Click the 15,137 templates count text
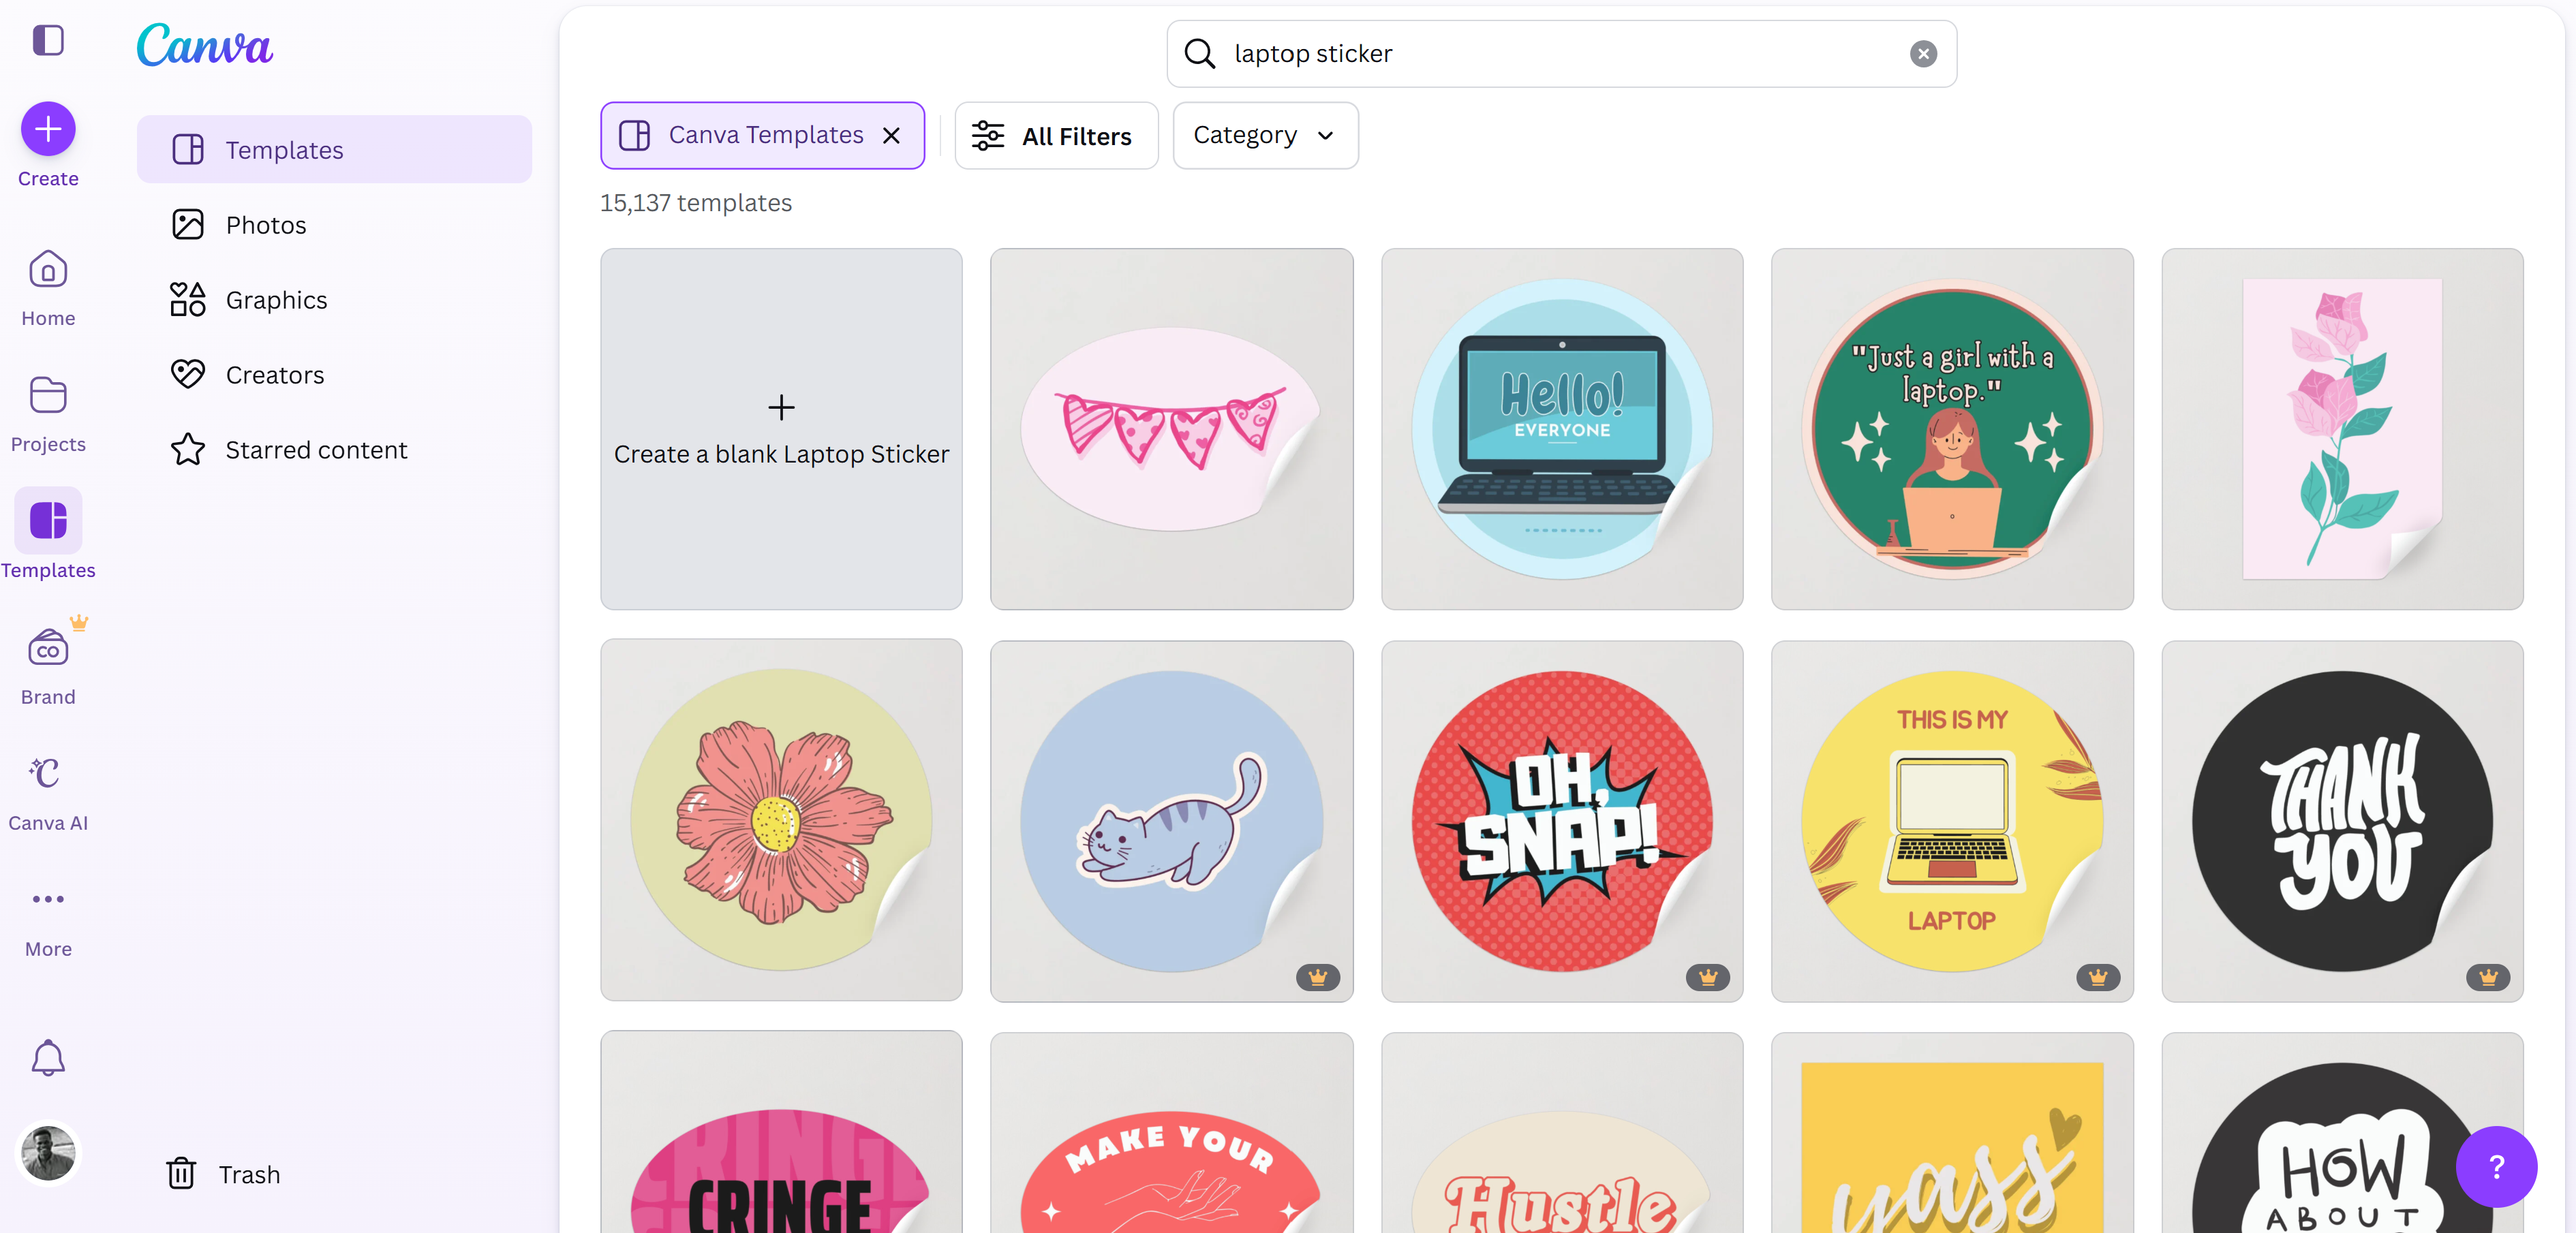Viewport: 2576px width, 1233px height. click(x=696, y=203)
